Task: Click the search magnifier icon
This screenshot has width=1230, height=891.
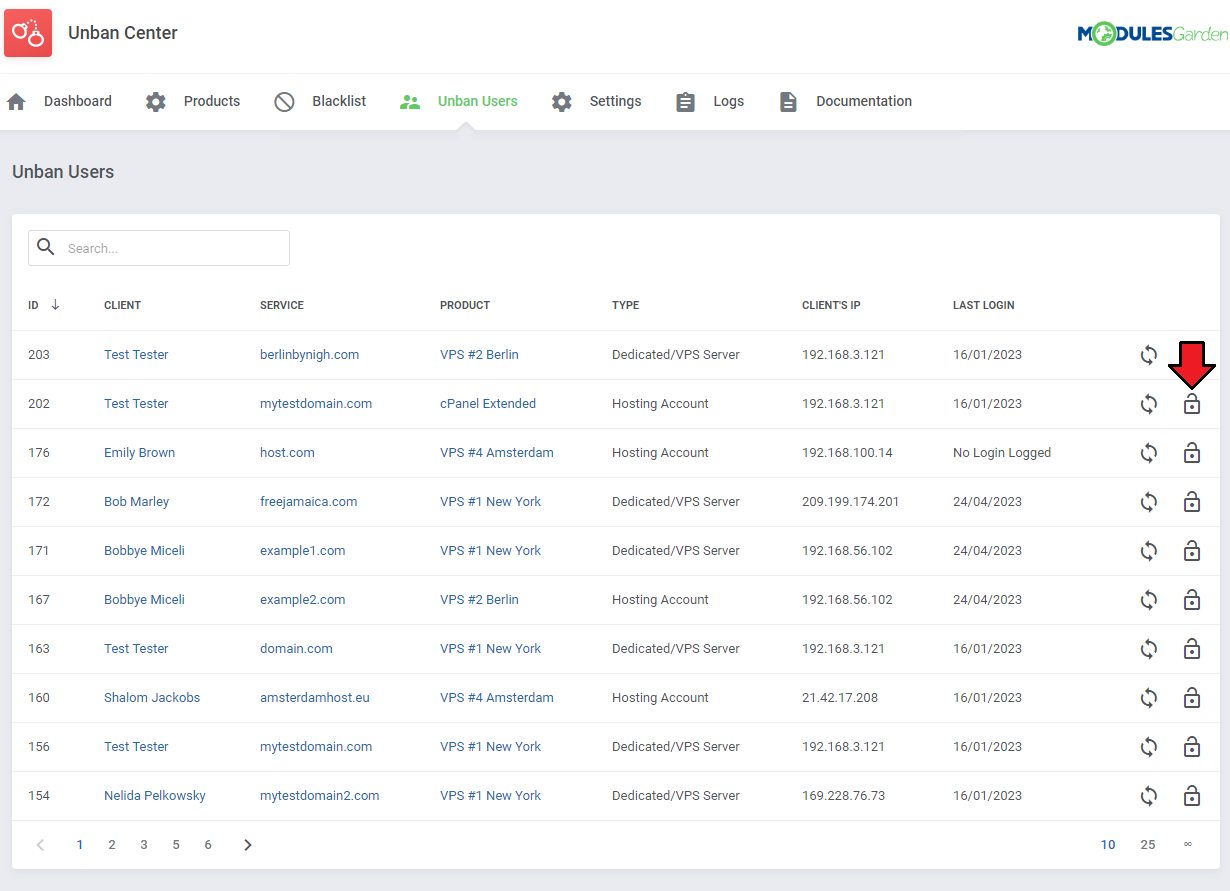Action: [x=46, y=247]
